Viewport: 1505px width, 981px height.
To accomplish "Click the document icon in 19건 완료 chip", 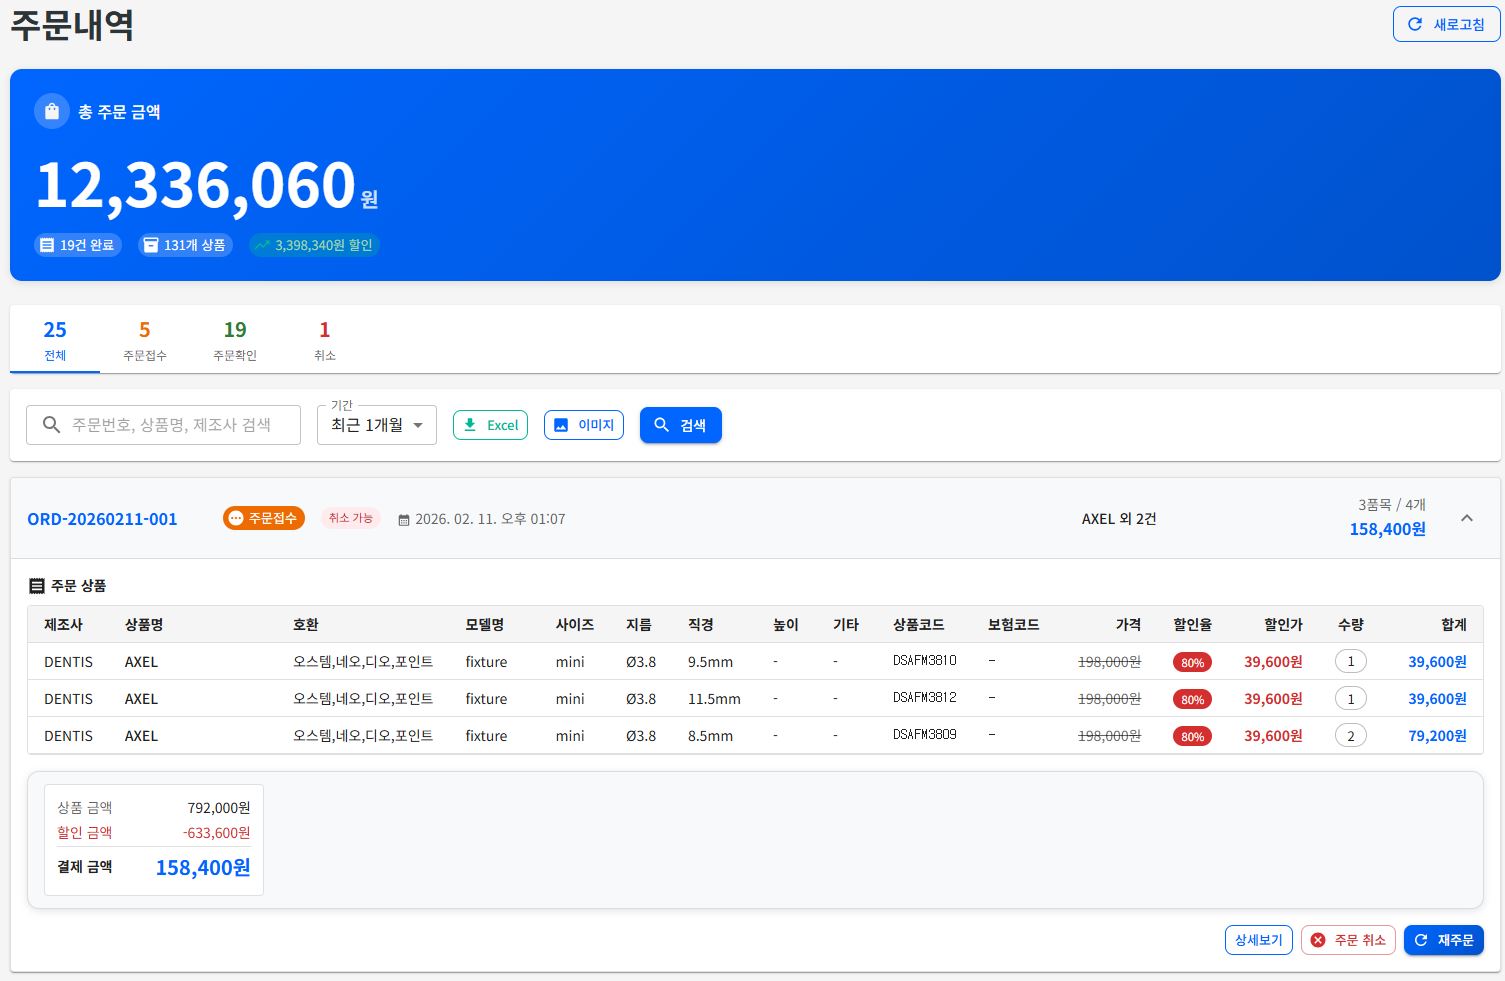I will pos(47,245).
